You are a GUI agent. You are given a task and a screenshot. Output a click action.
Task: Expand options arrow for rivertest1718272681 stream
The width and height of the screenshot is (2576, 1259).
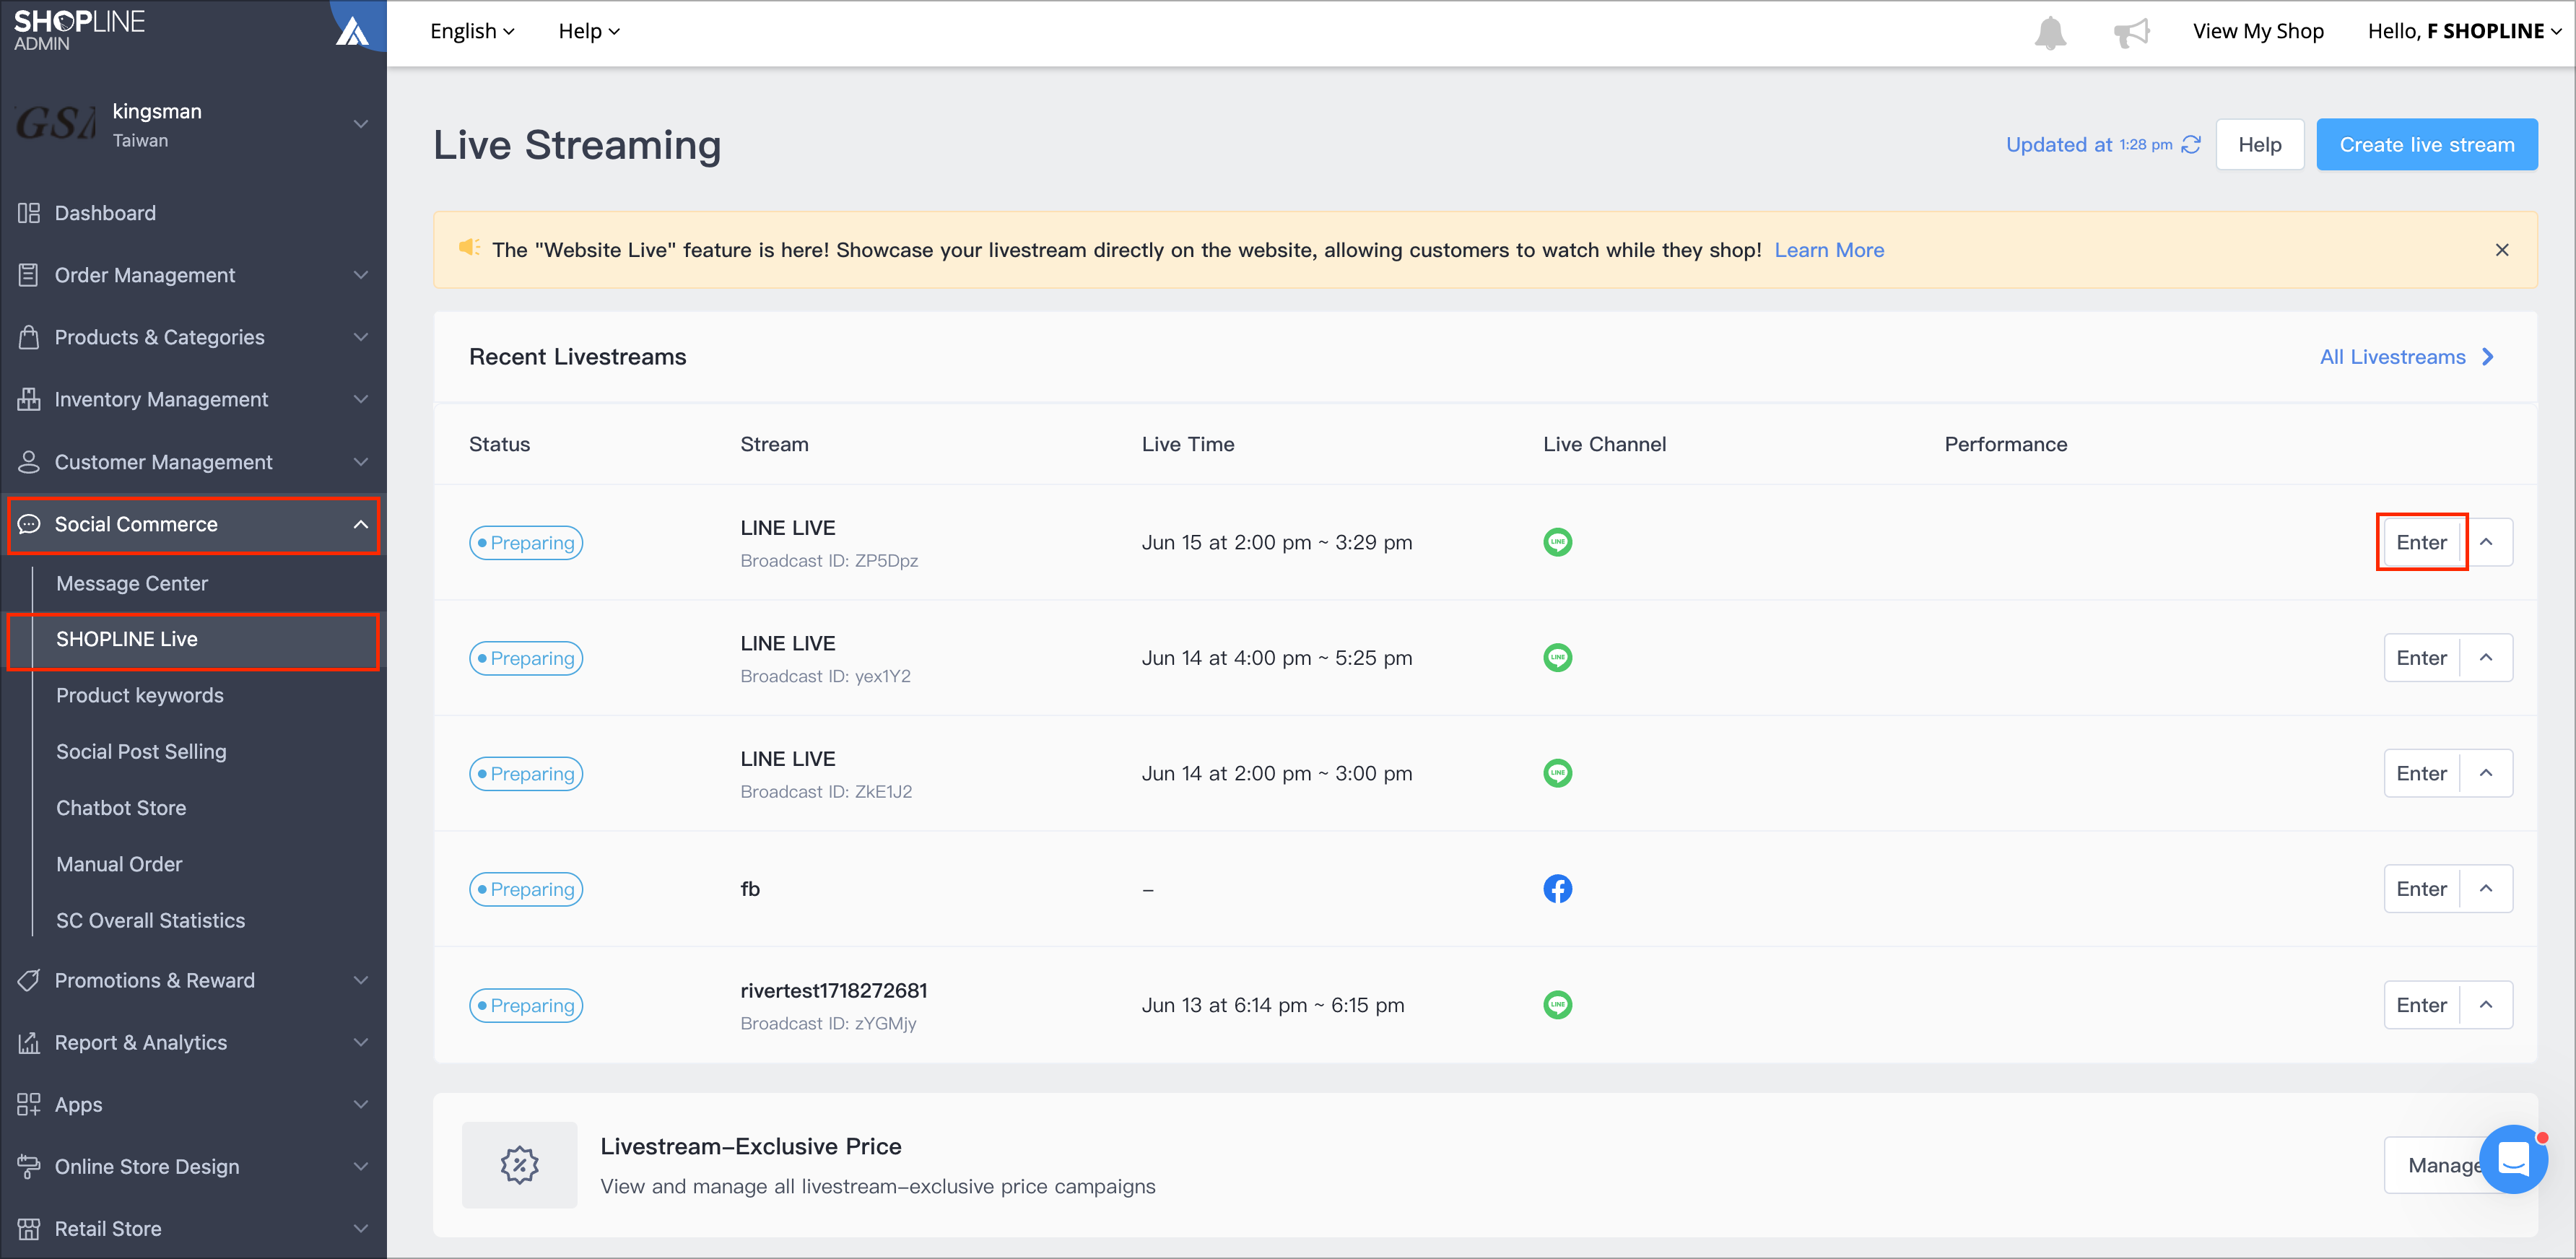click(x=2486, y=1005)
